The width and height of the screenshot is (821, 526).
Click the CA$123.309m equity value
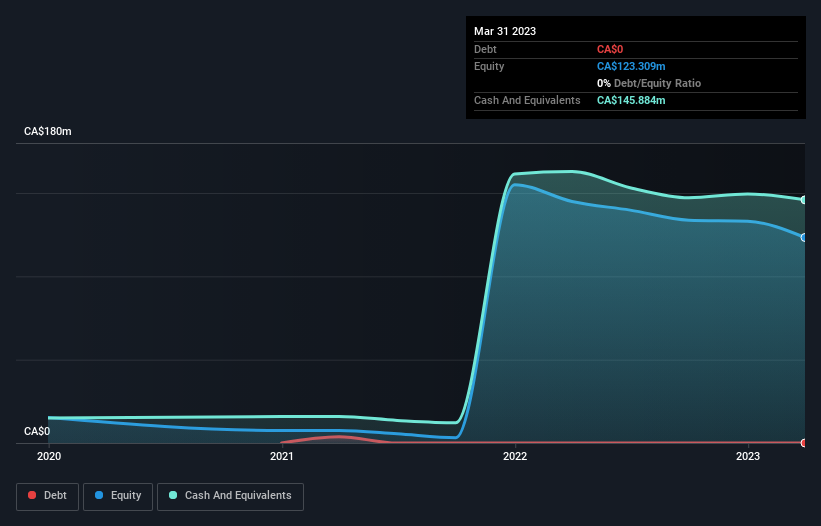click(x=631, y=66)
